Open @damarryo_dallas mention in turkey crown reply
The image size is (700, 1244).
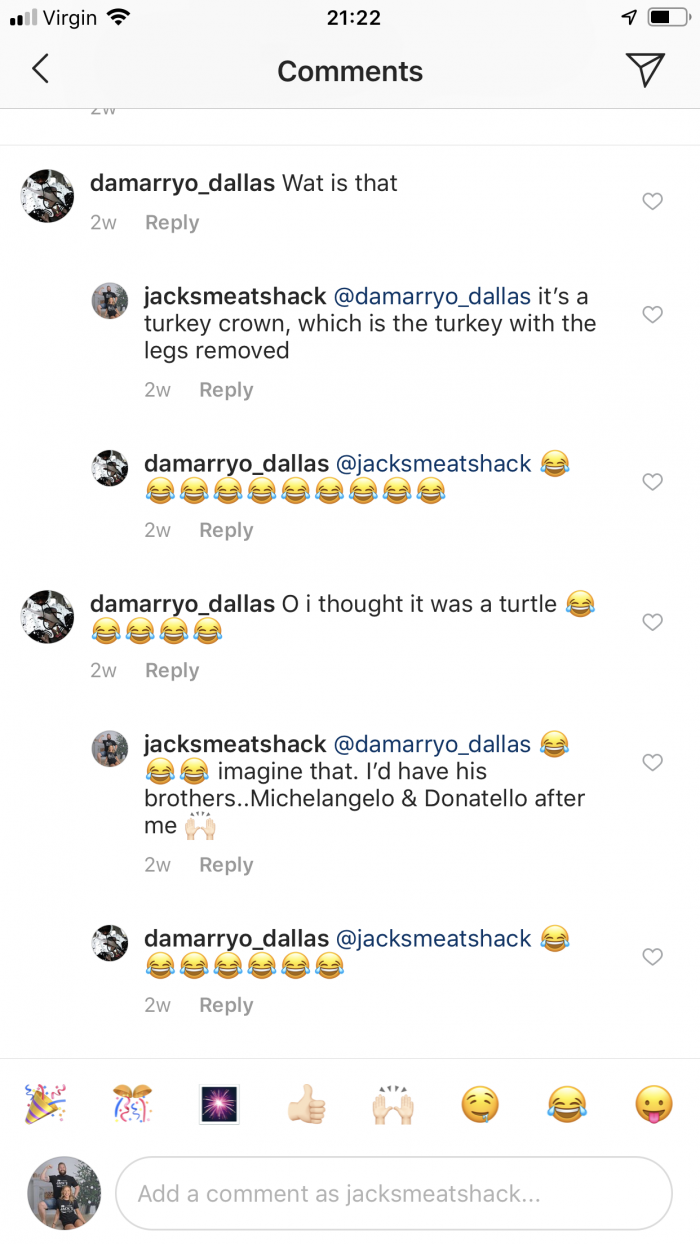click(x=432, y=297)
